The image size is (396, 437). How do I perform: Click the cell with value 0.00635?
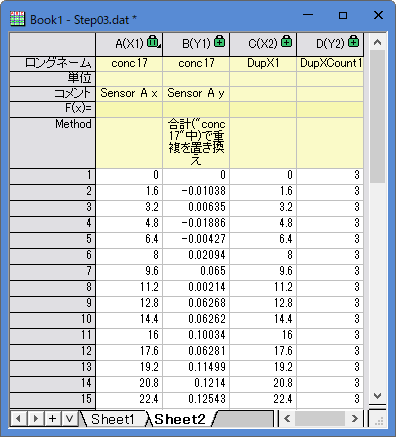tap(196, 207)
